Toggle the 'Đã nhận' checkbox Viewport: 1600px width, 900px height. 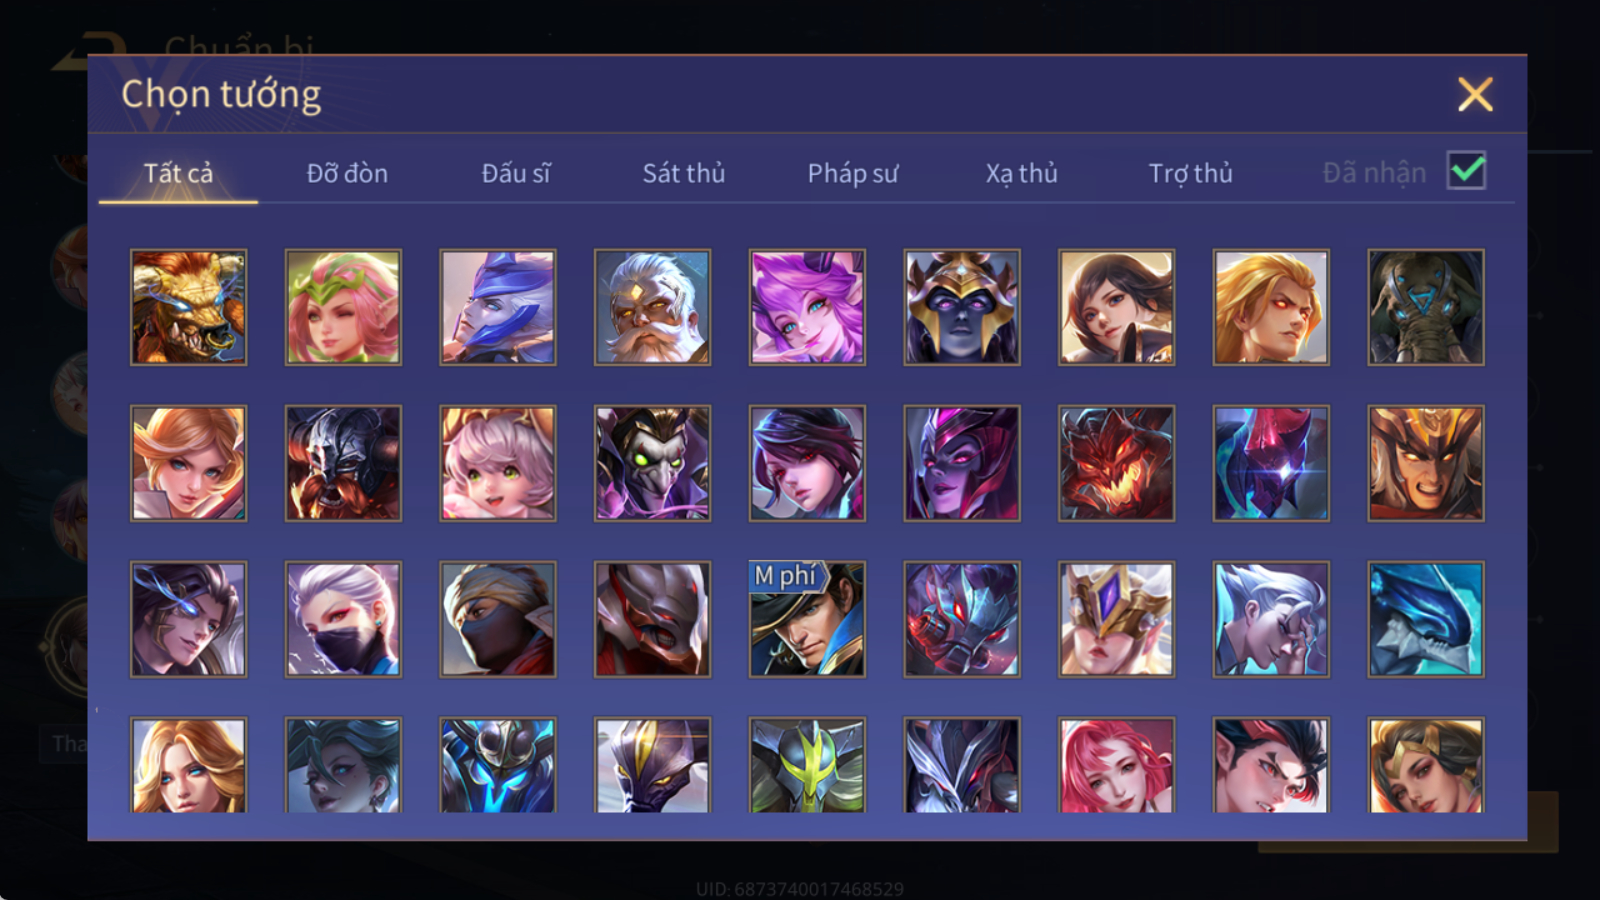[1466, 171]
